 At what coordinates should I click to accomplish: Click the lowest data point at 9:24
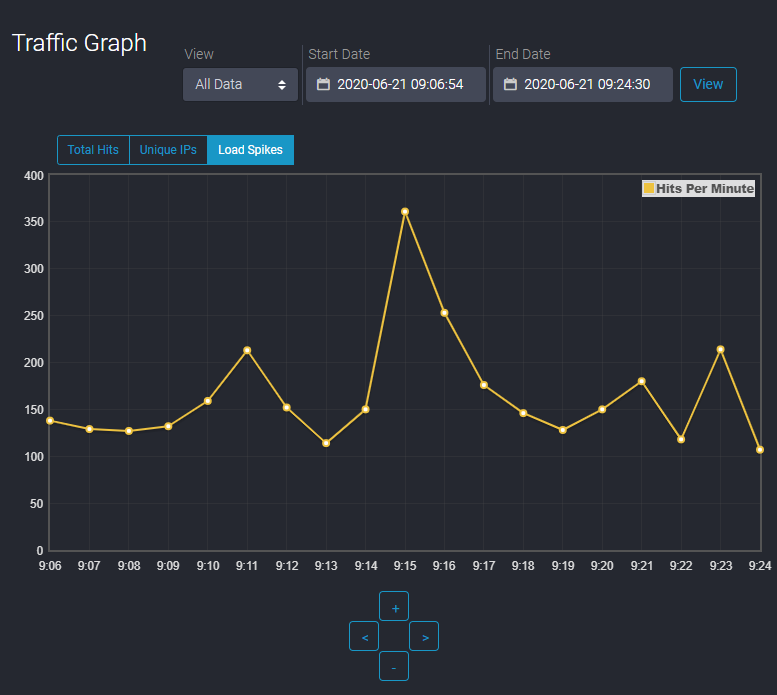pyautogui.click(x=760, y=449)
